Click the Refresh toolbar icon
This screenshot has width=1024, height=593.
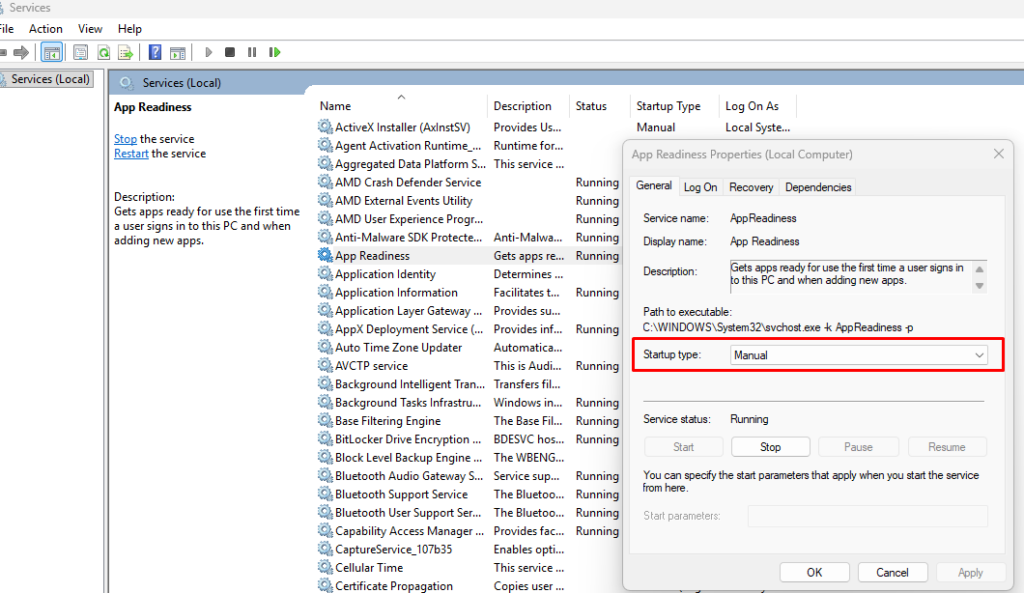[x=103, y=52]
